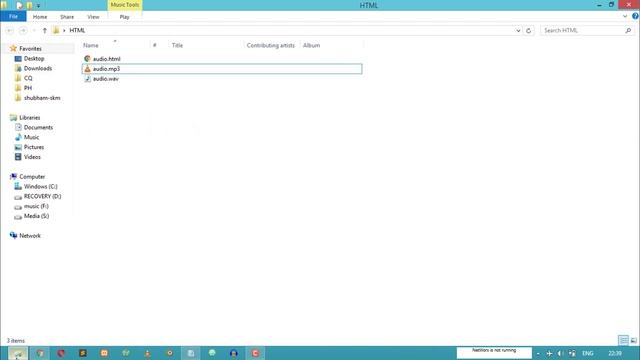Select the audio.wav file
This screenshot has height=360, width=640.
(106, 79)
